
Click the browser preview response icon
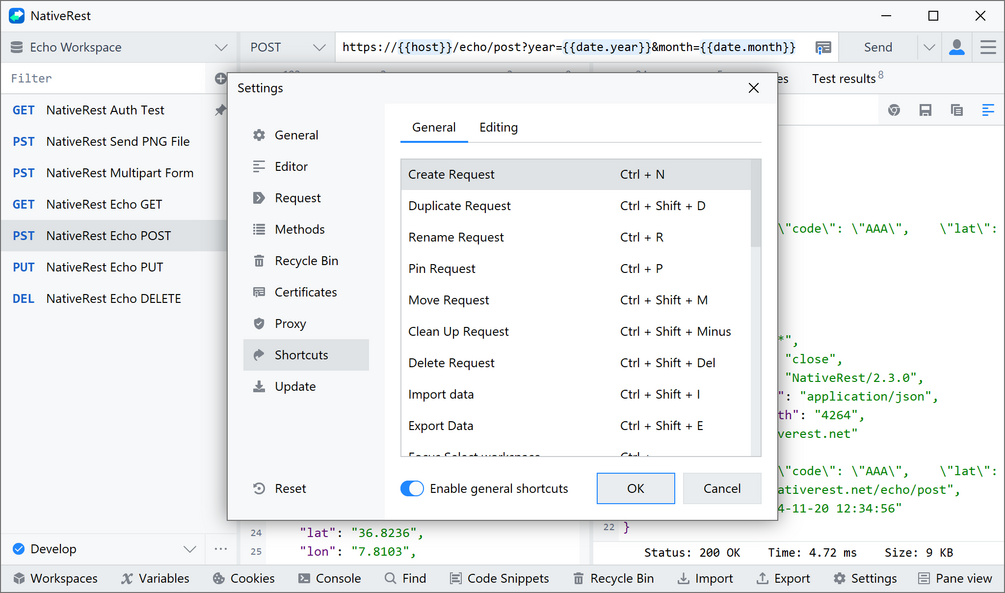tap(894, 110)
